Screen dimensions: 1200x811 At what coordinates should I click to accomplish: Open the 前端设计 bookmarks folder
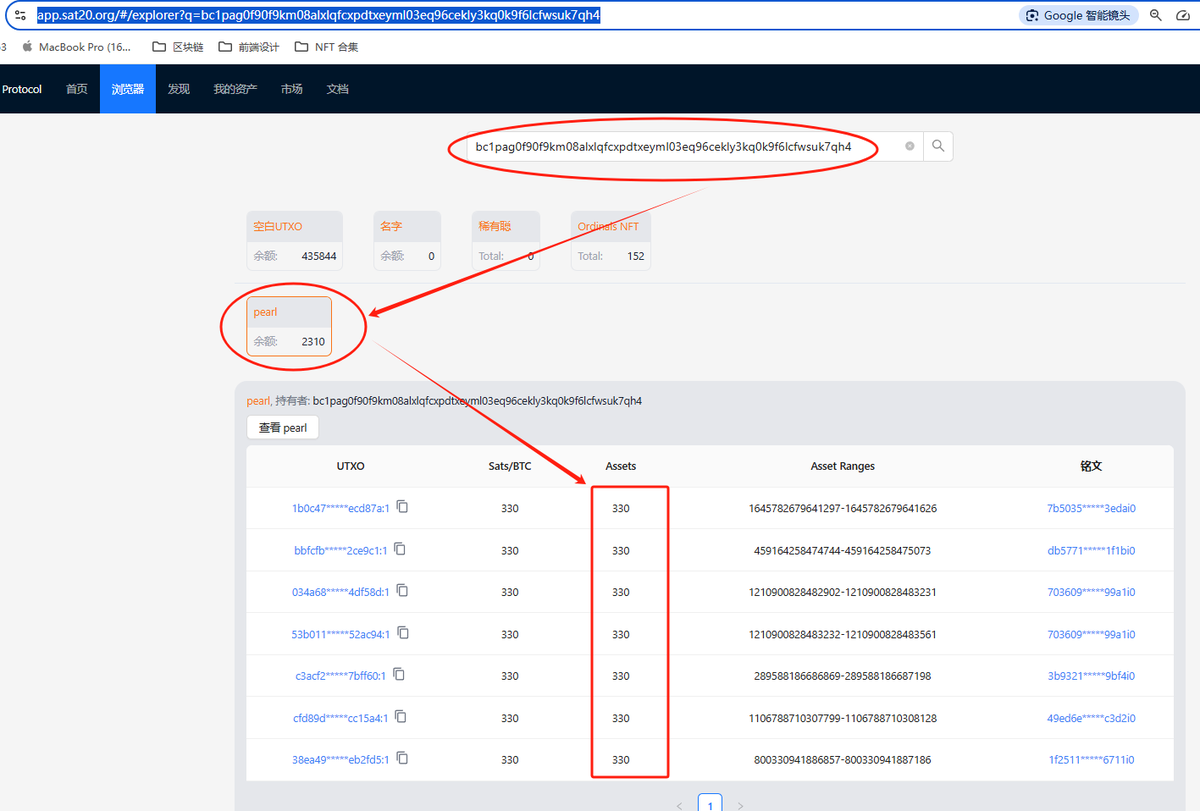[x=248, y=47]
